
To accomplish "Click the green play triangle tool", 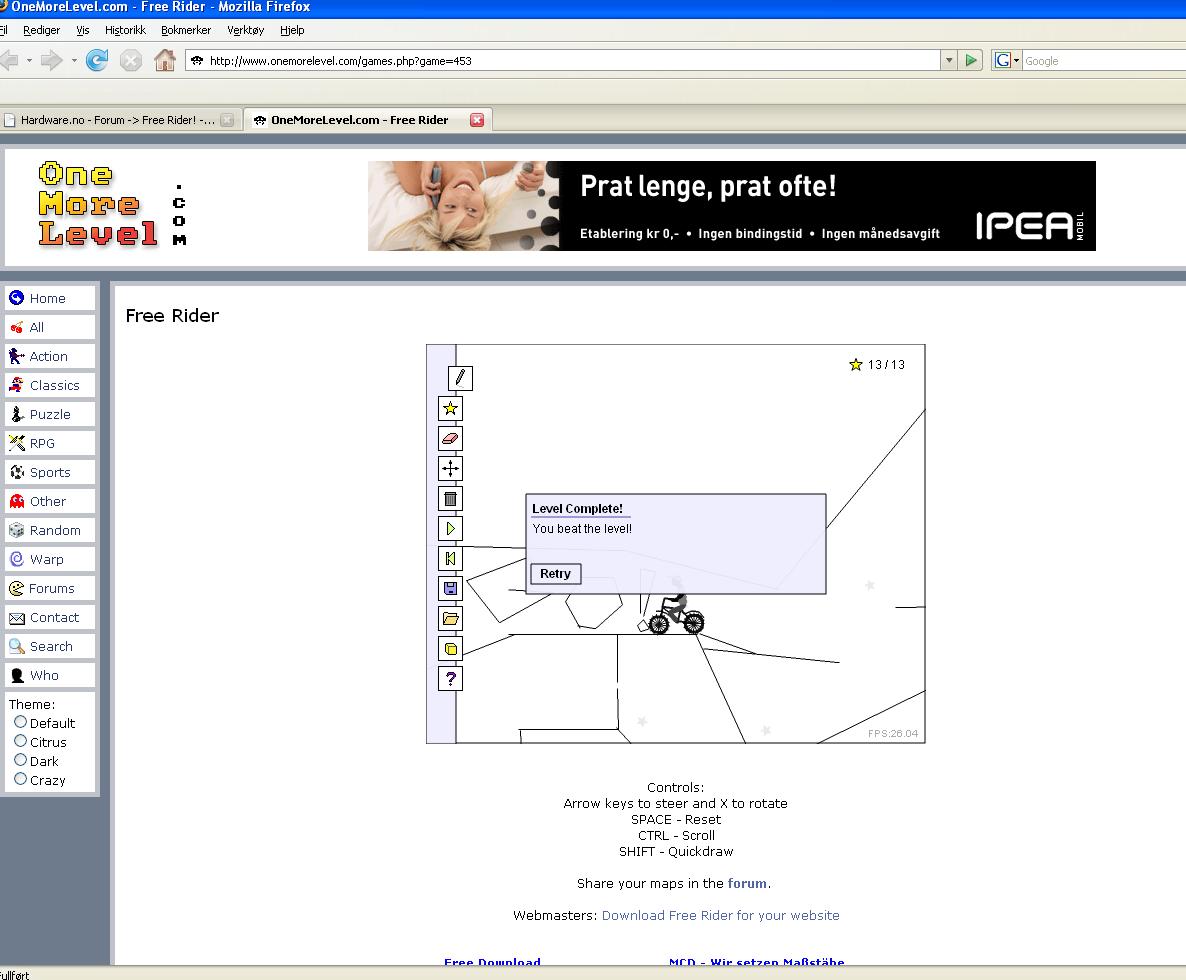I will (x=450, y=529).
